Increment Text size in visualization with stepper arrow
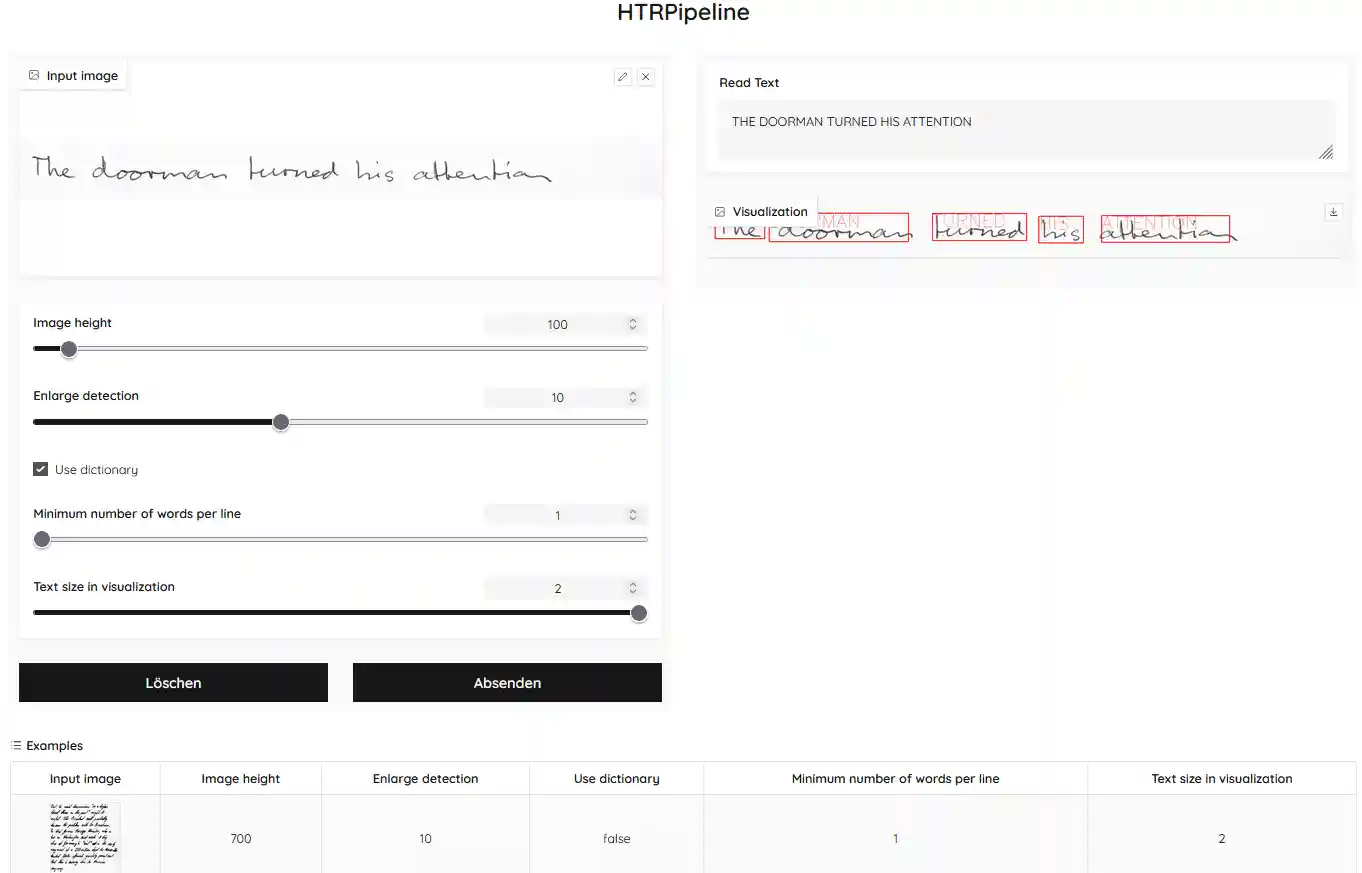Screen dimensions: 1362x873 click(632, 584)
